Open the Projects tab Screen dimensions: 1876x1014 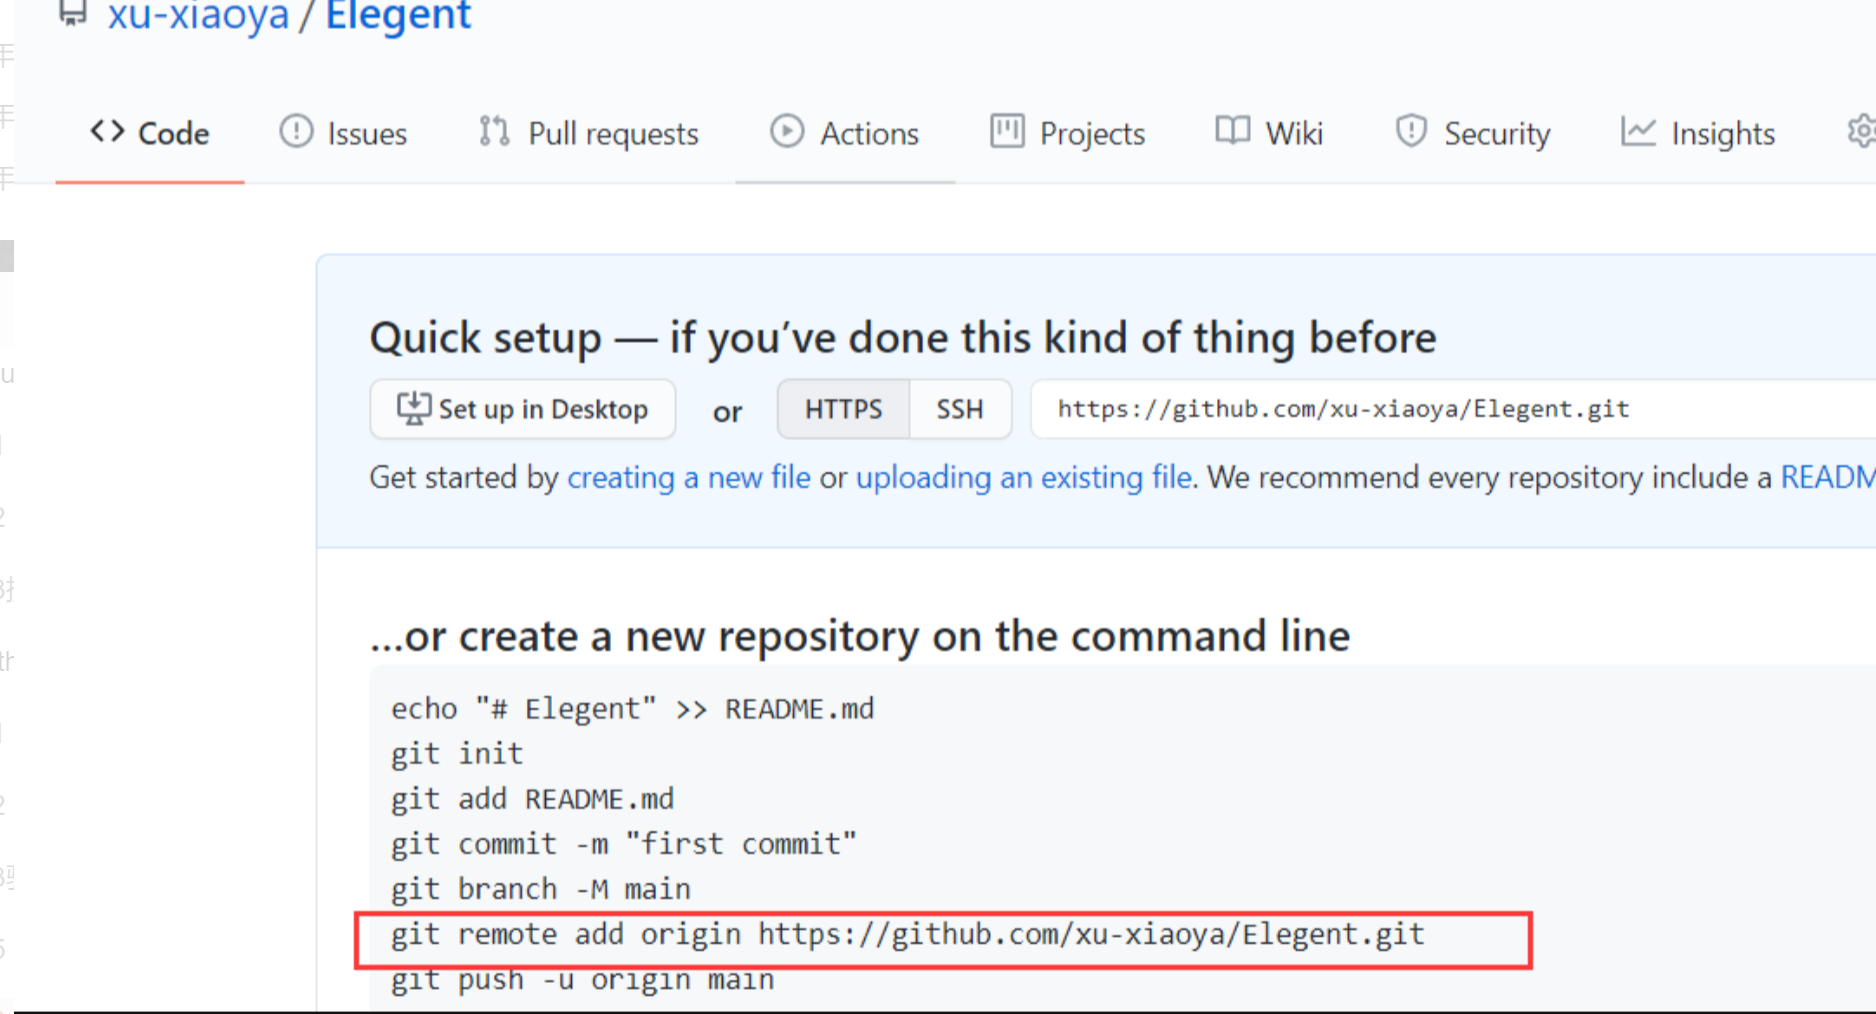[1067, 133]
